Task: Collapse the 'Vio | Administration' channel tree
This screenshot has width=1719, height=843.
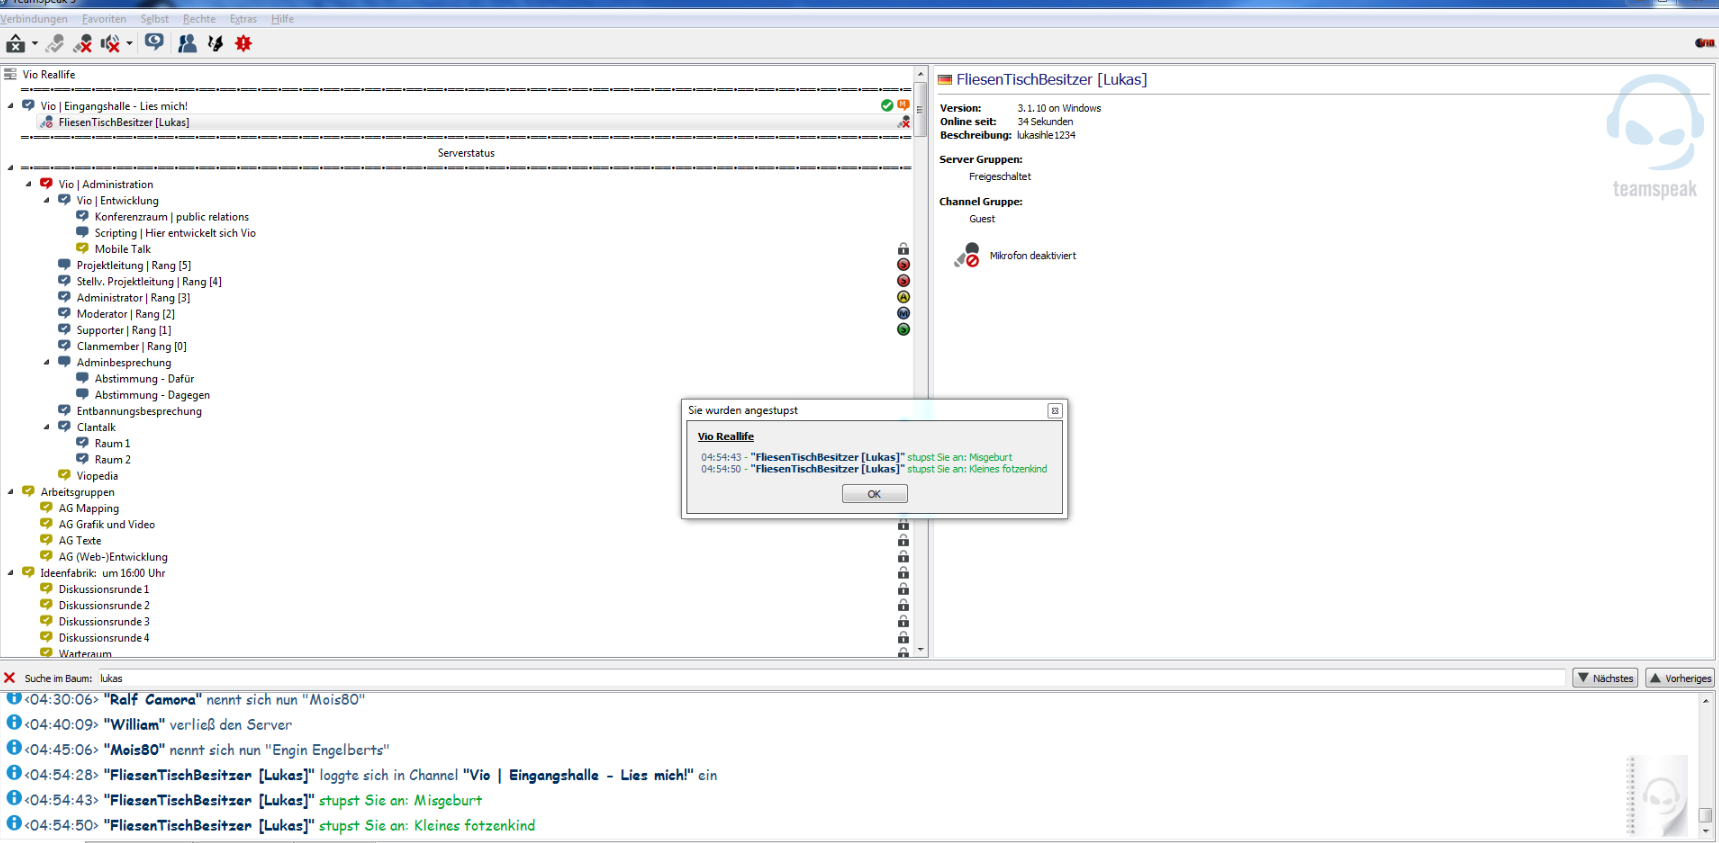Action: pyautogui.click(x=29, y=184)
